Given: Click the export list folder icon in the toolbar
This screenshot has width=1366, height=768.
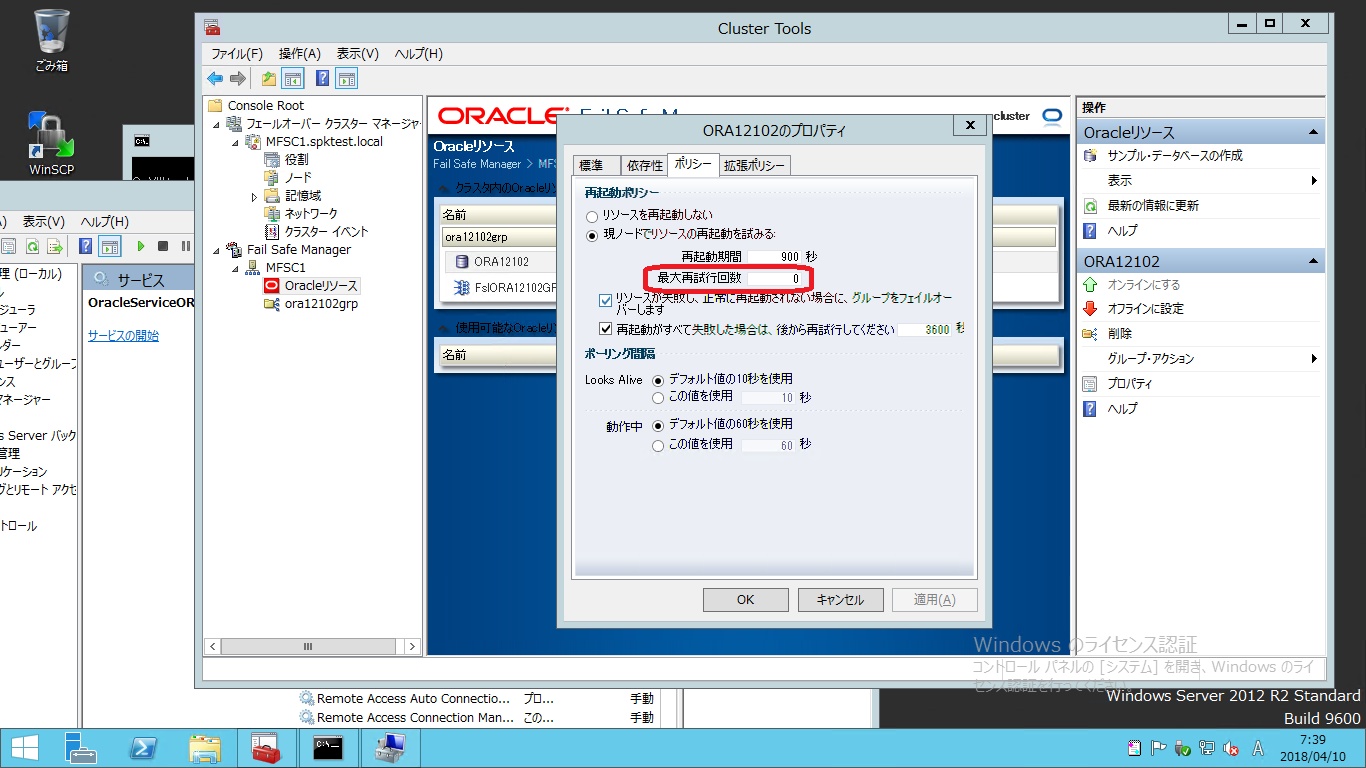Looking at the screenshot, I should (x=268, y=78).
